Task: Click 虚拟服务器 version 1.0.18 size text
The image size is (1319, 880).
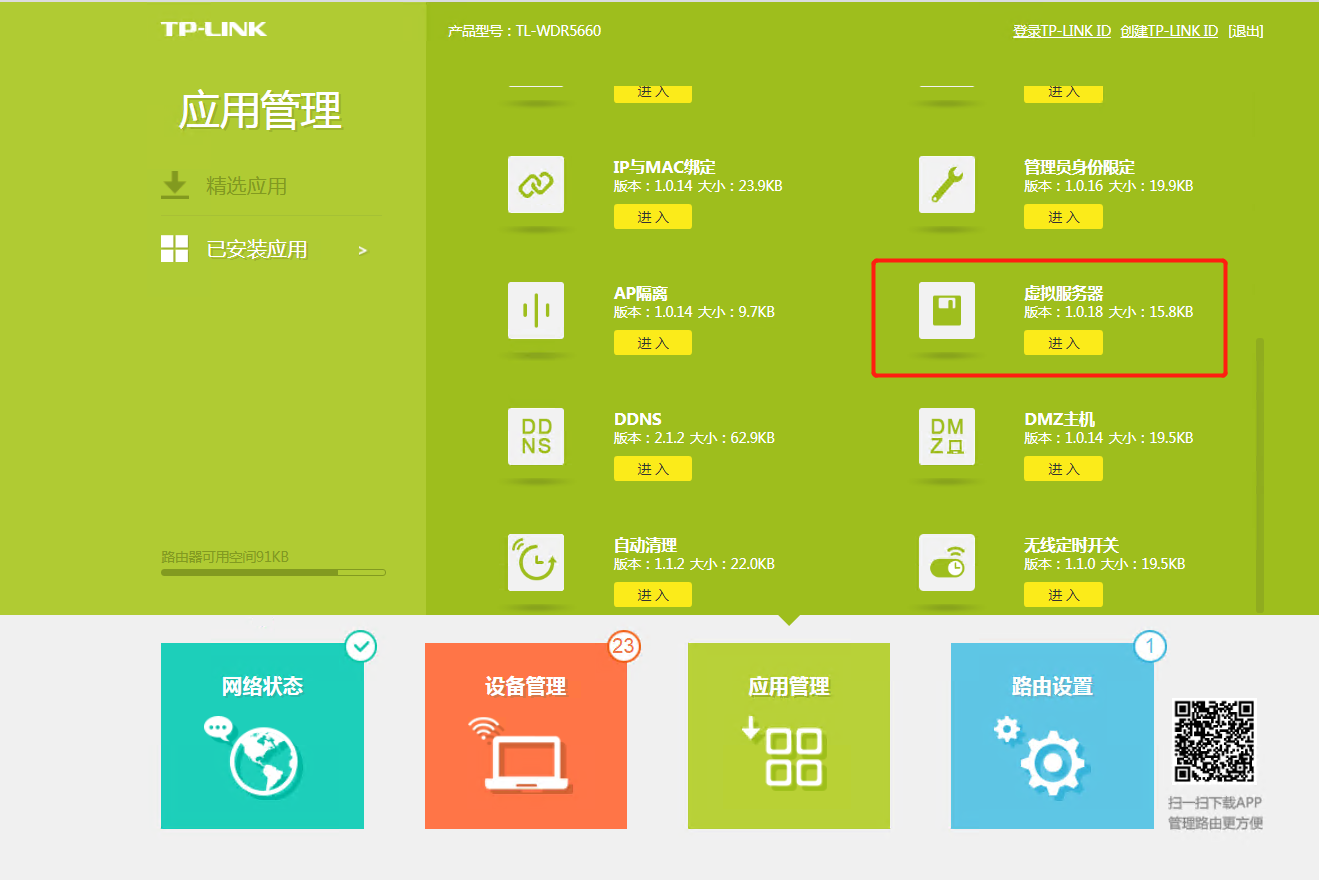Action: pos(1108,312)
